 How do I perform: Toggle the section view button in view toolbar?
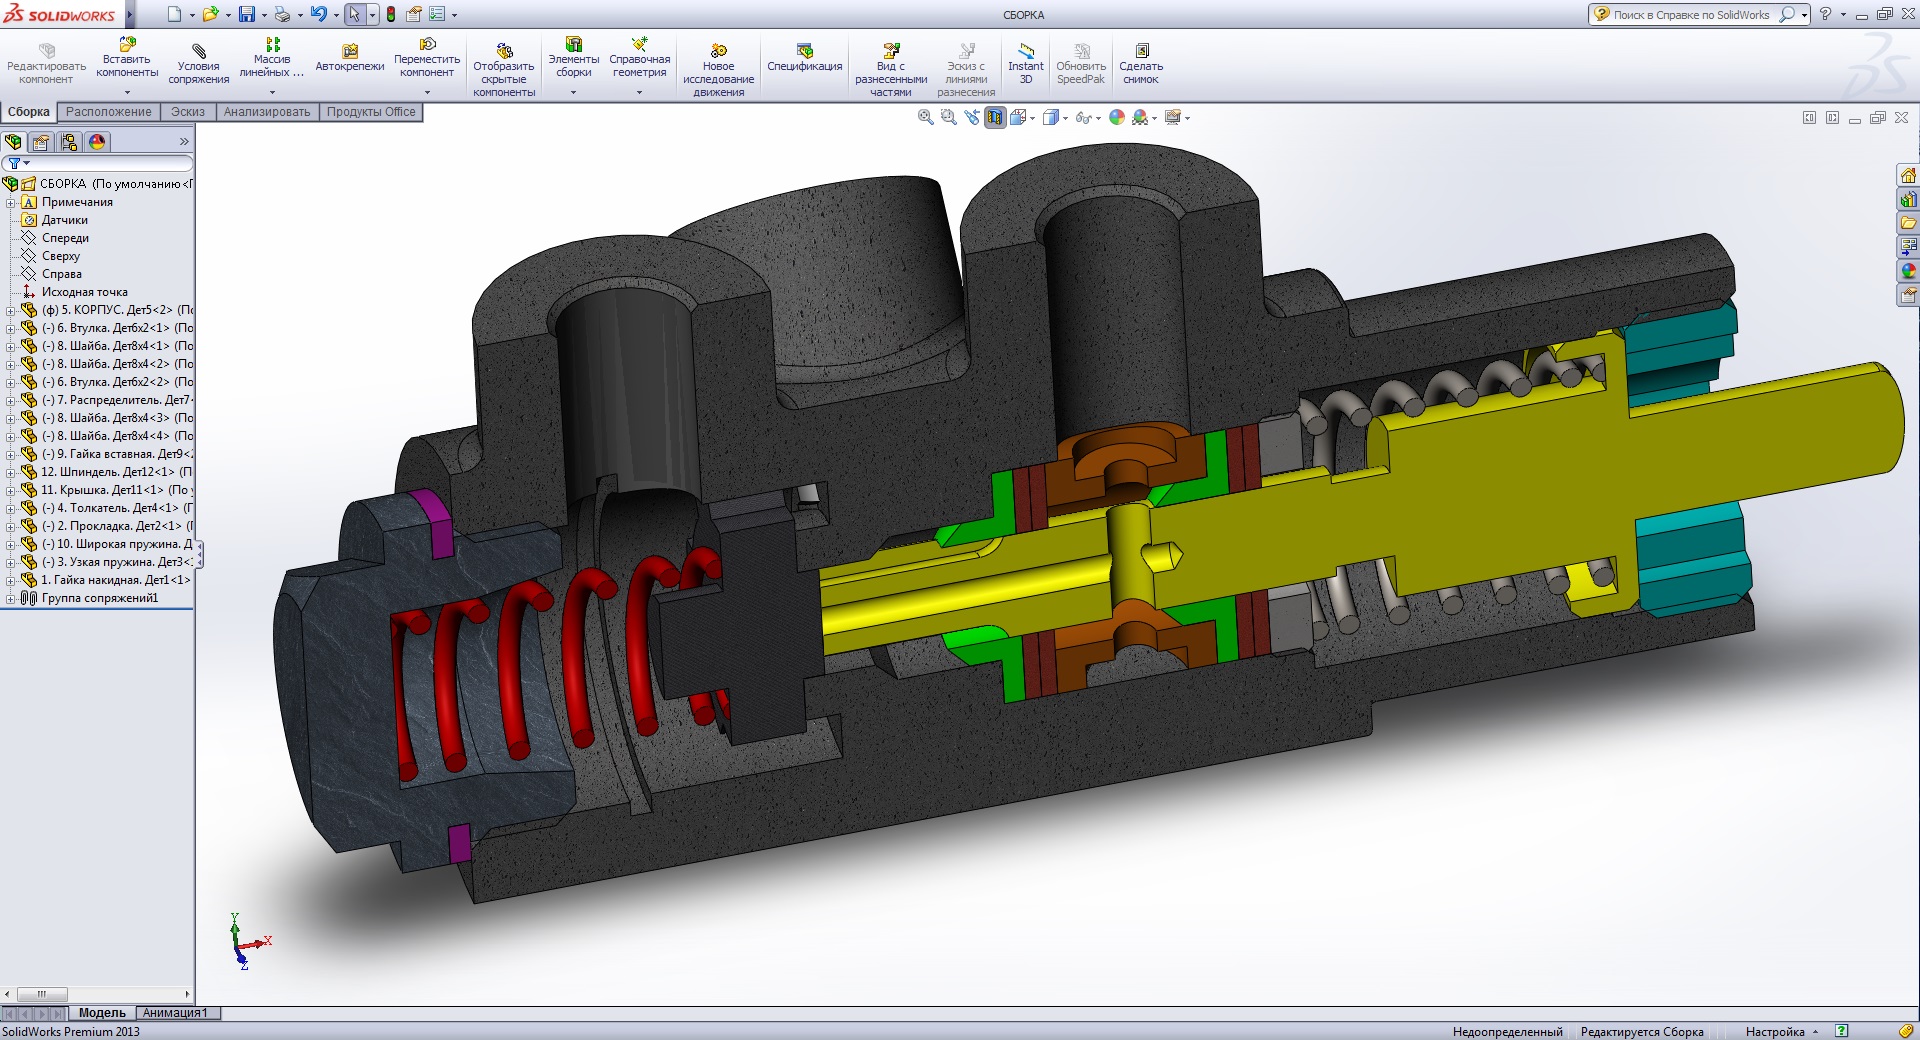(994, 118)
